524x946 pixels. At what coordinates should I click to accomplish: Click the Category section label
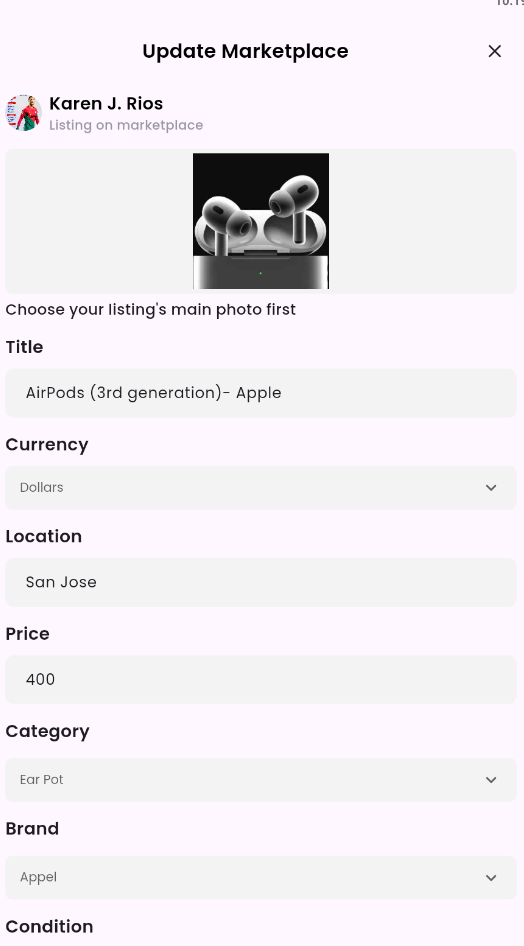click(x=48, y=731)
